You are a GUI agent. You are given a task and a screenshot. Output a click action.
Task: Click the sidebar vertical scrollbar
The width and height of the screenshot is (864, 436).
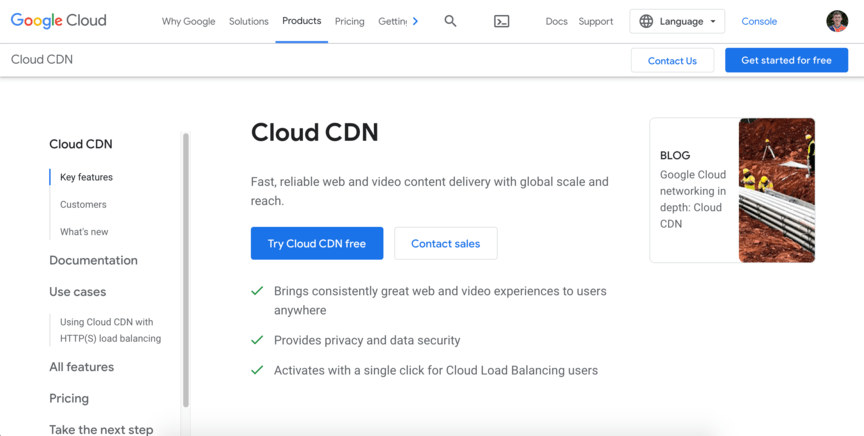tap(186, 270)
